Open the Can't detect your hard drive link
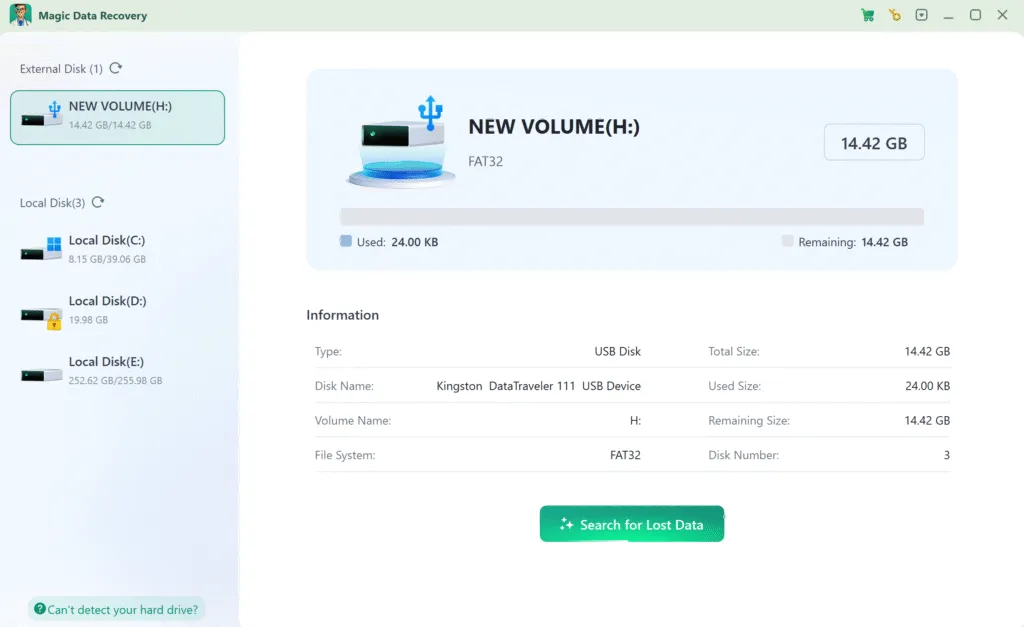The image size is (1024, 627). pyautogui.click(x=116, y=608)
